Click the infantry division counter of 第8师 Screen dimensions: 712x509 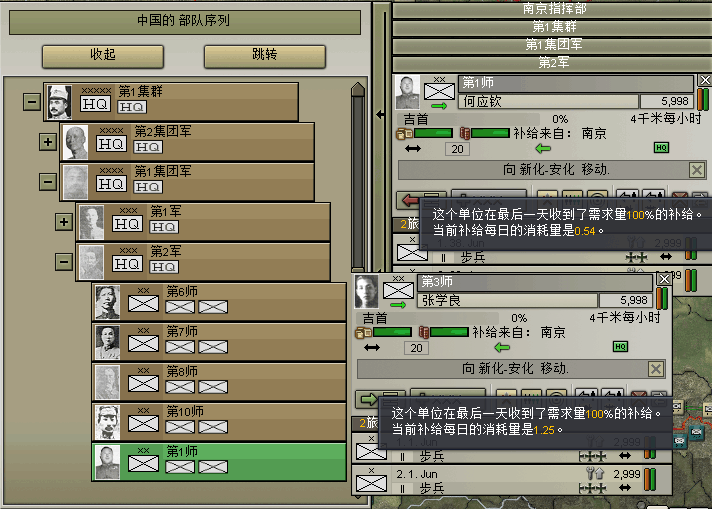pyautogui.click(x=143, y=384)
